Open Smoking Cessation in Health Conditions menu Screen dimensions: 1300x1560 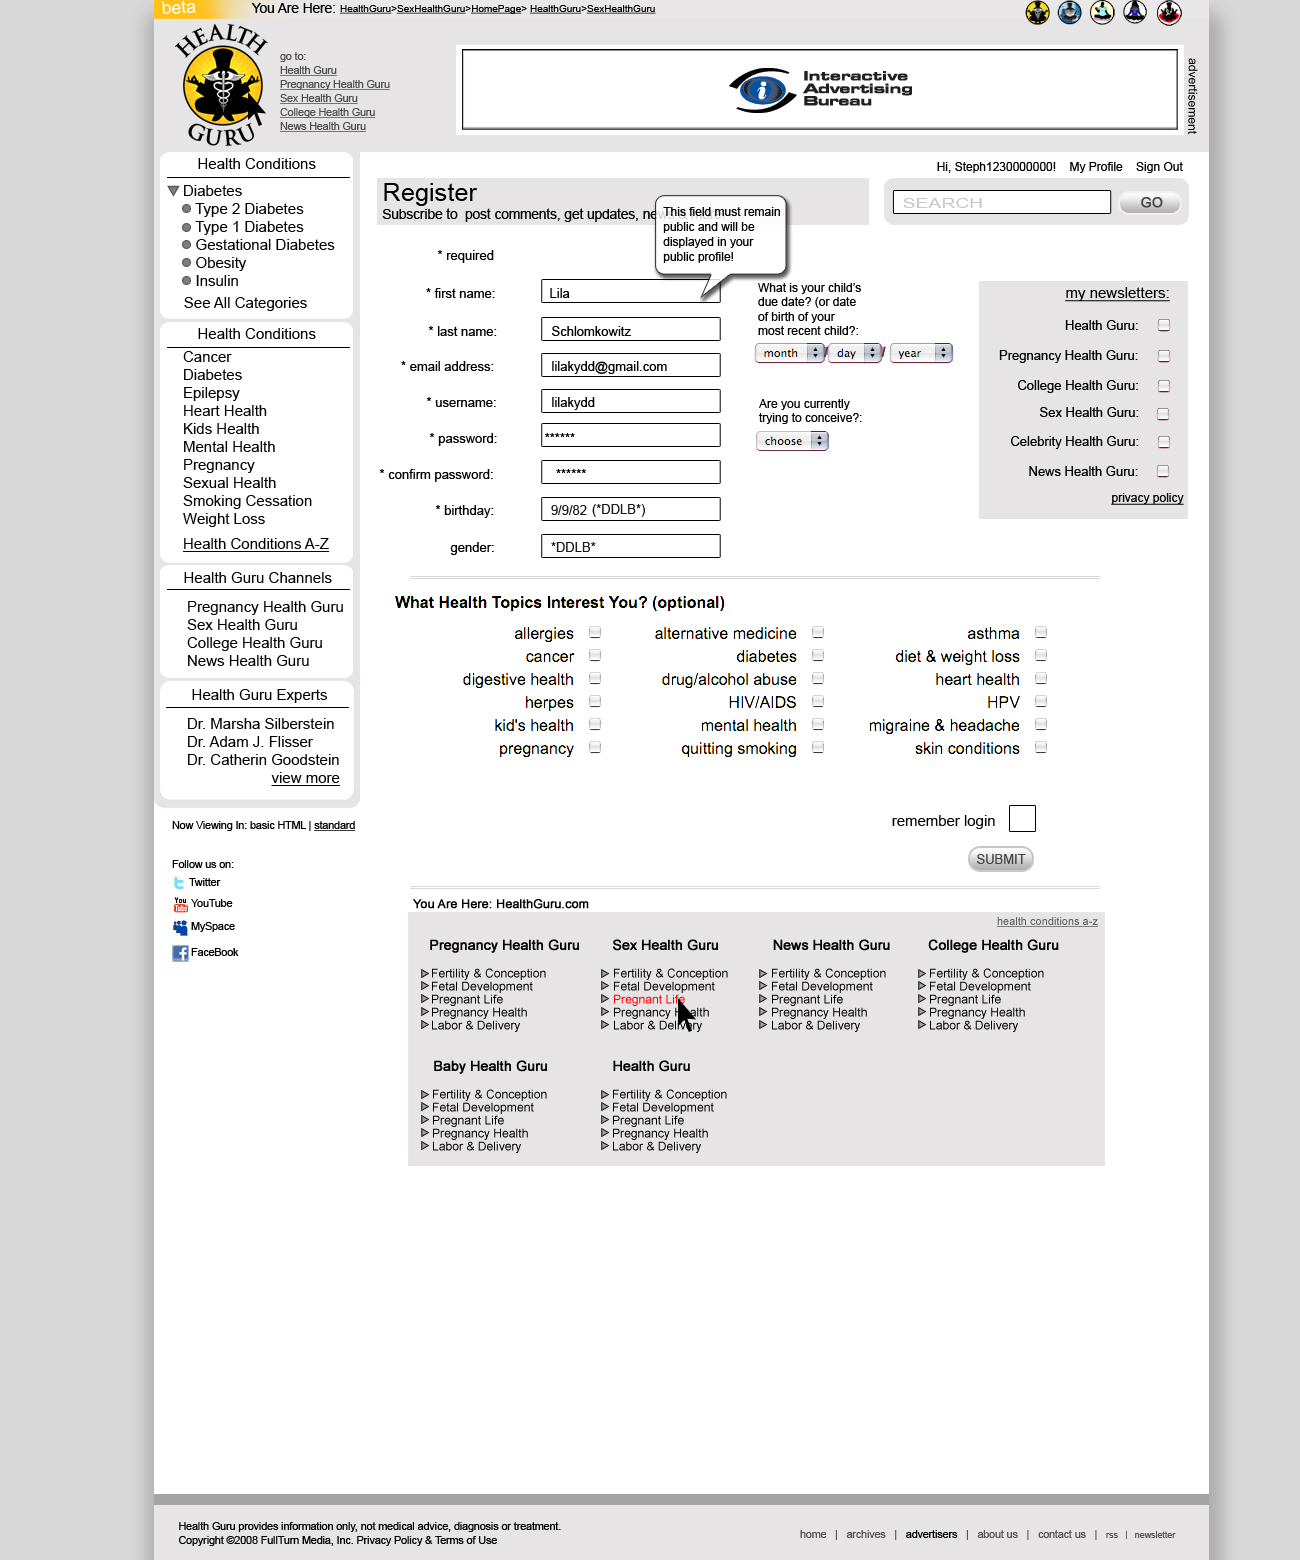pyautogui.click(x=247, y=501)
